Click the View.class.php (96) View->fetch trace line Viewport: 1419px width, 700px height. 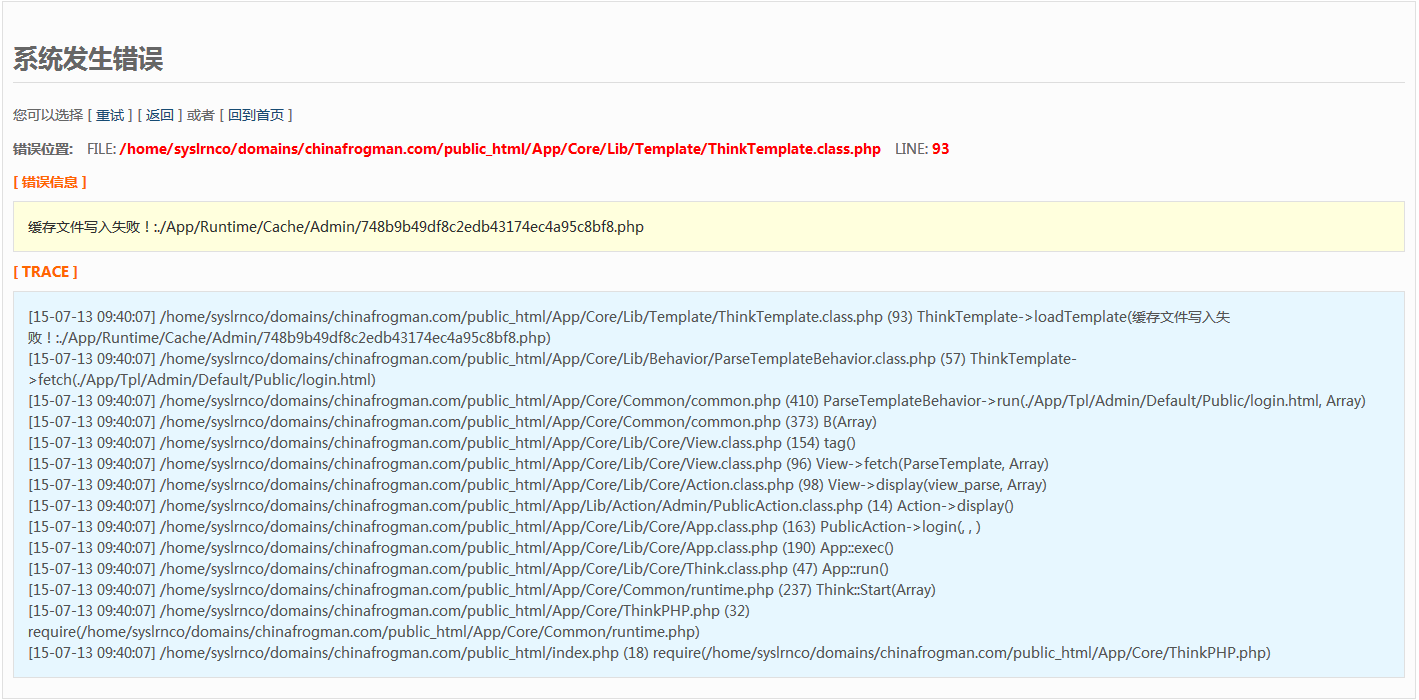pos(538,464)
